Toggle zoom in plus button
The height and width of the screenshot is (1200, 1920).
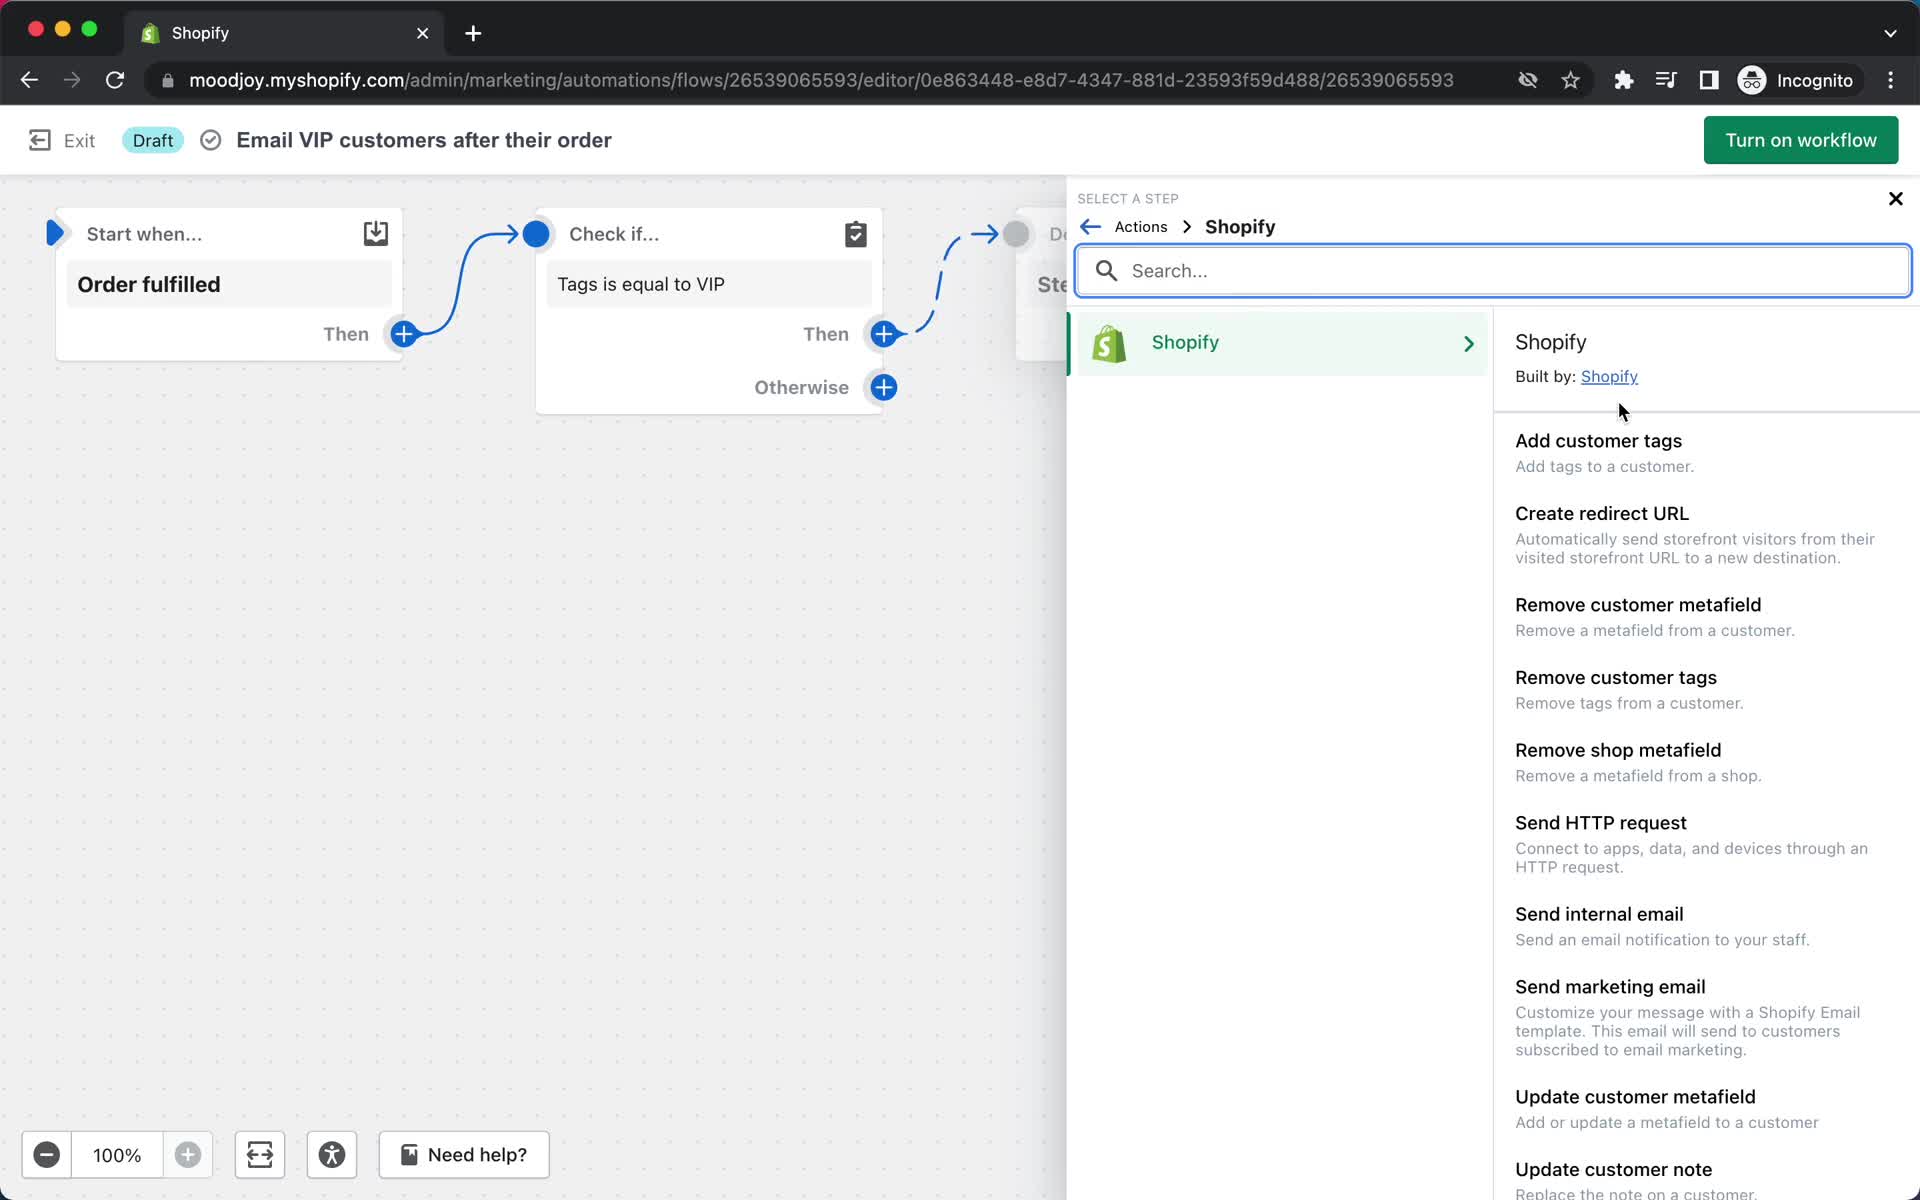[x=187, y=1154]
